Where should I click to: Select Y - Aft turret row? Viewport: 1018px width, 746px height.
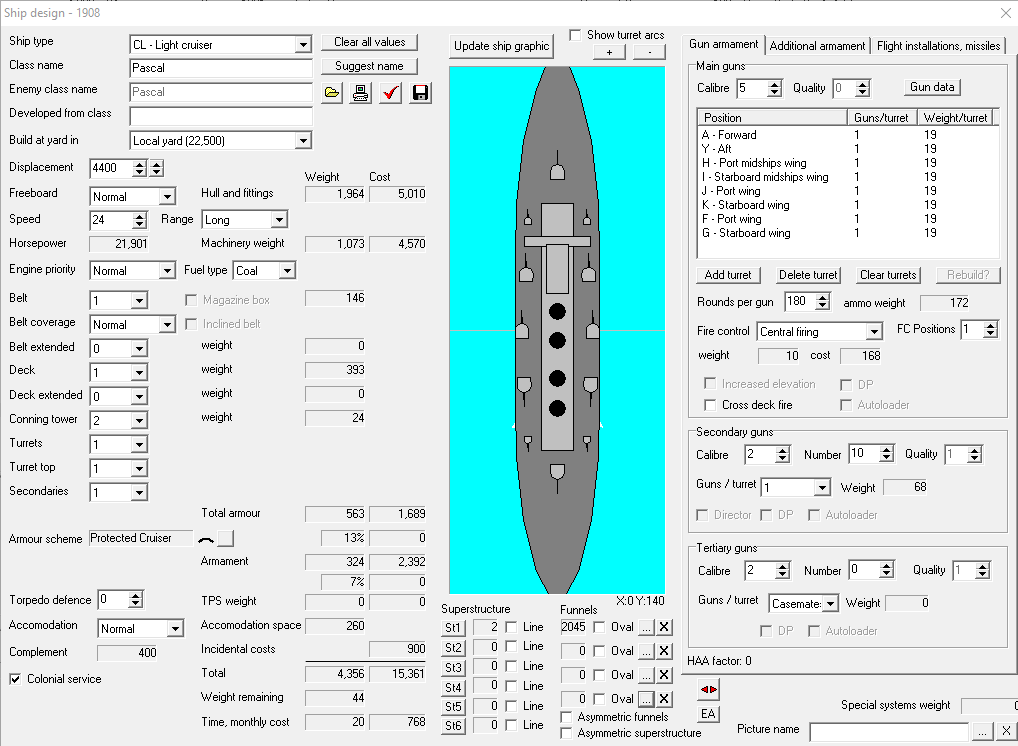tap(847, 149)
